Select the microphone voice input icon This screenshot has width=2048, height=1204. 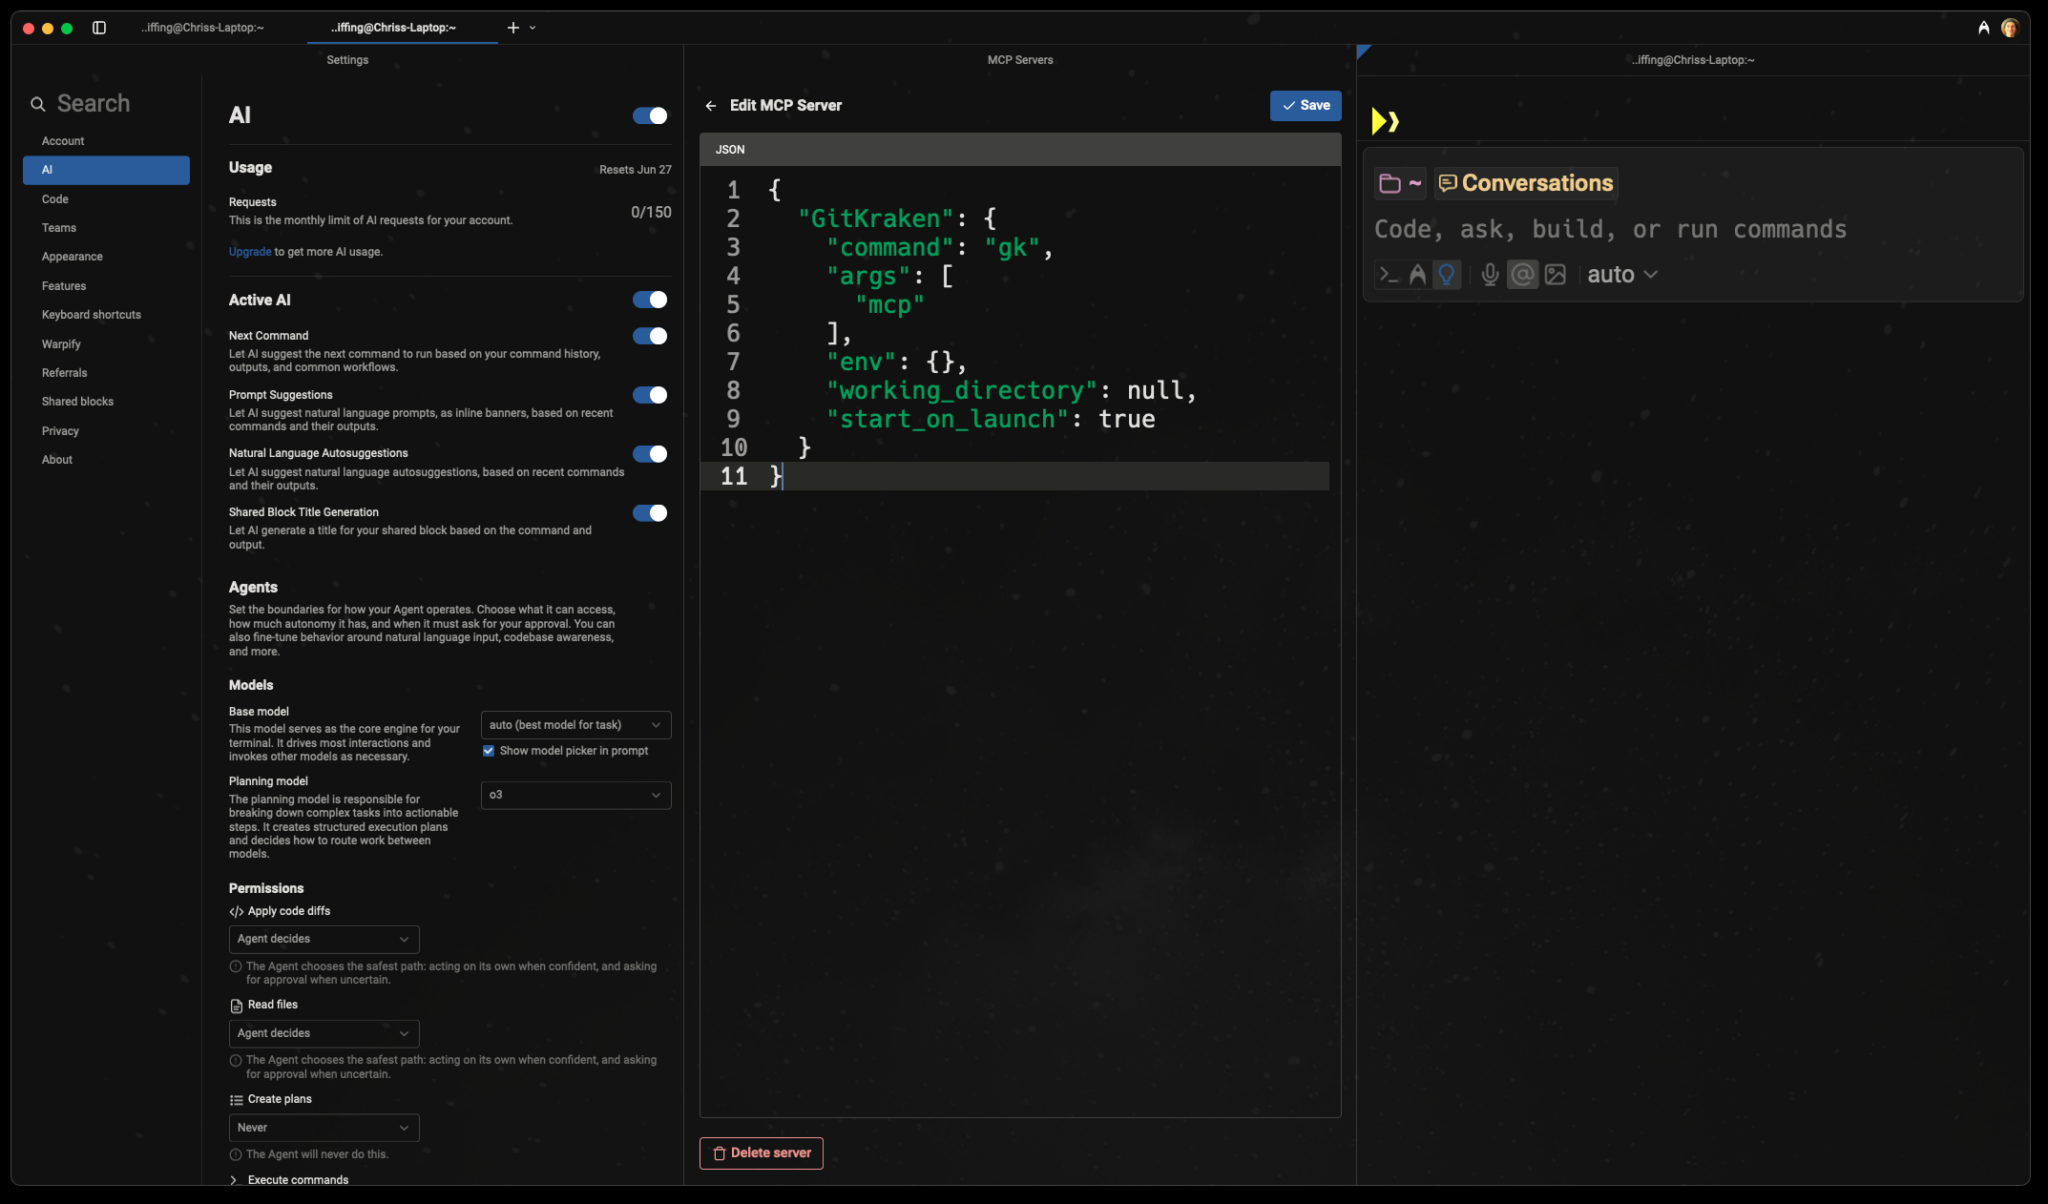point(1488,274)
